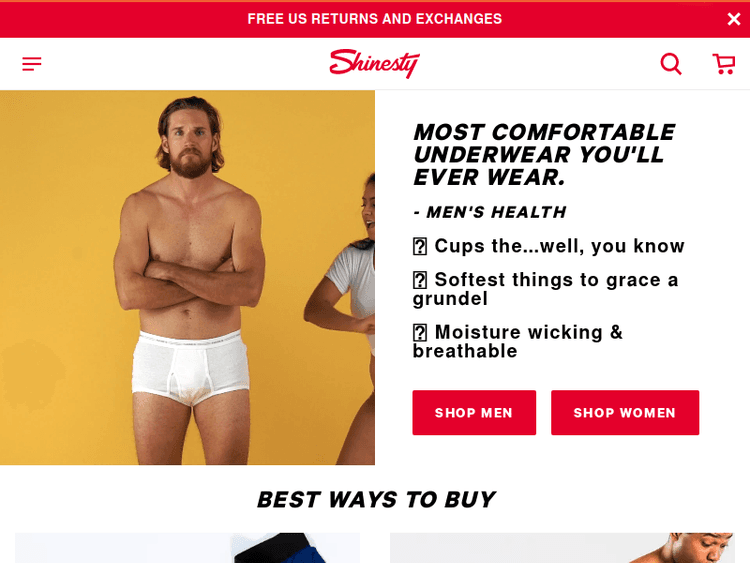The height and width of the screenshot is (563, 750).
Task: Open the search magnifier icon
Action: 671,64
